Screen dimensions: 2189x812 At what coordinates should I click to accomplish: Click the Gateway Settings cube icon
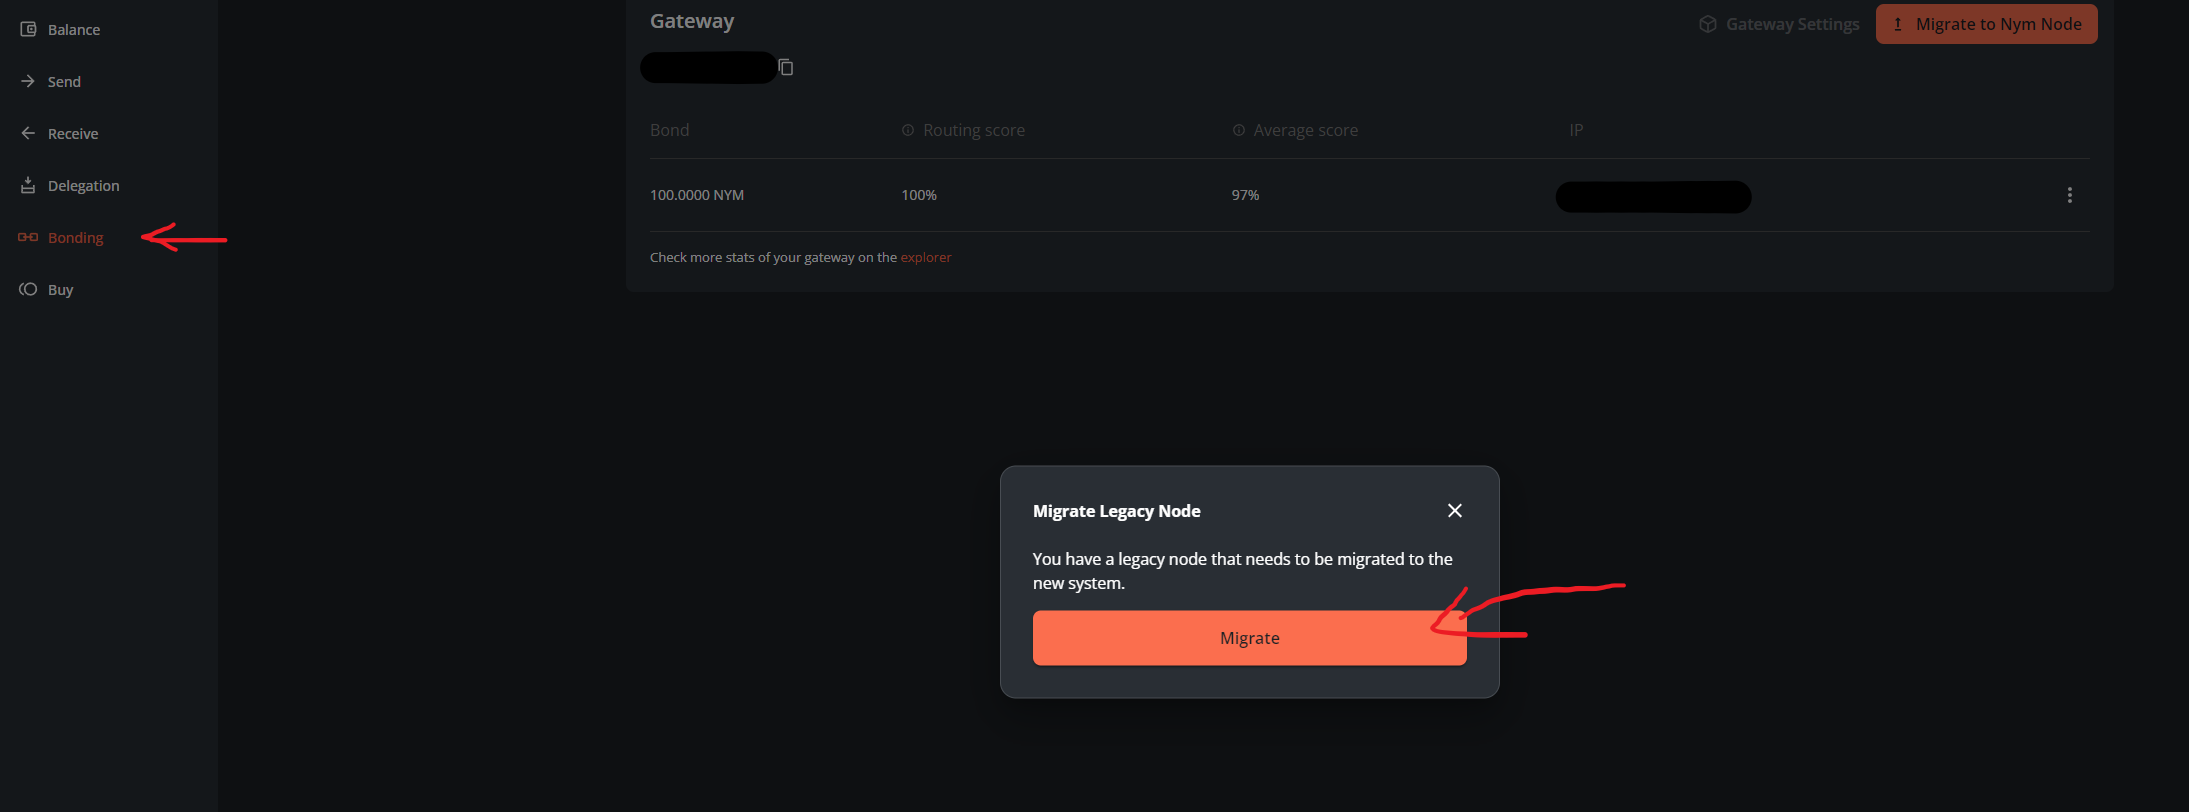point(1708,24)
